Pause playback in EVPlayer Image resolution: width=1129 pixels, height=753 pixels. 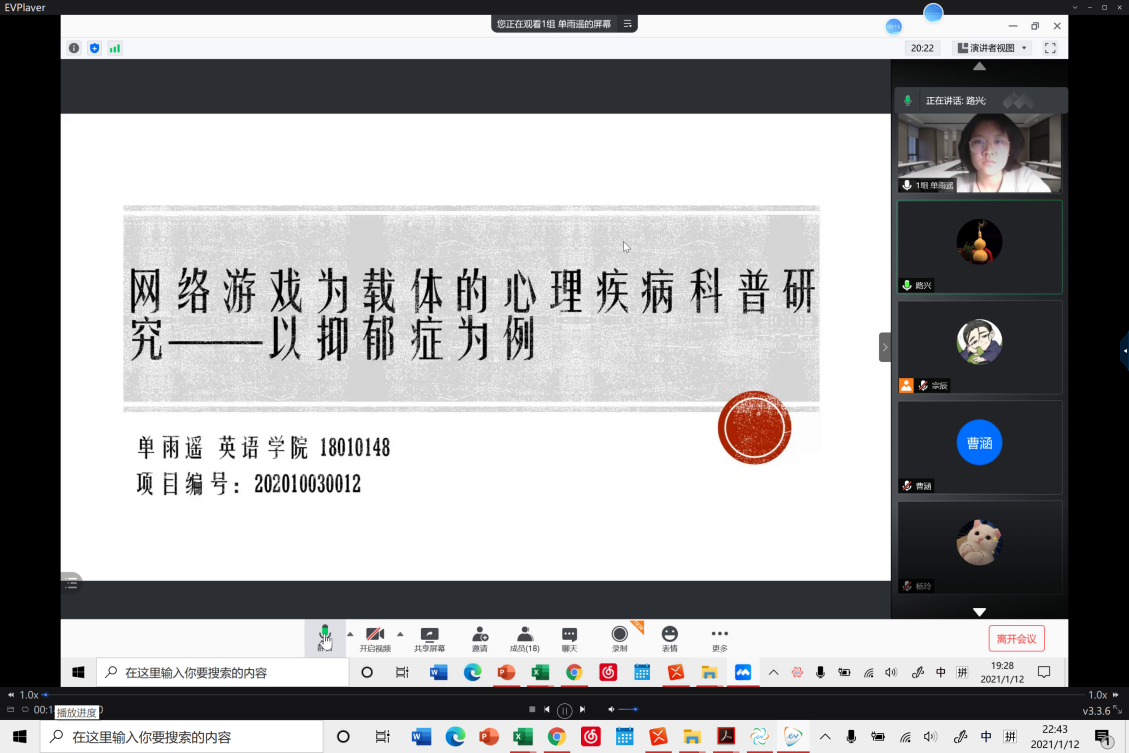(564, 710)
